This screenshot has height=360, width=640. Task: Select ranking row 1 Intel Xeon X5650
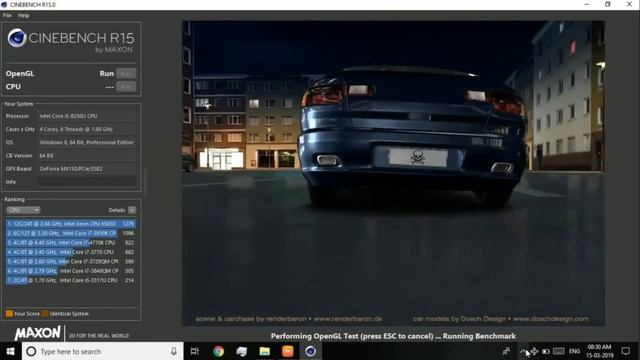71,224
